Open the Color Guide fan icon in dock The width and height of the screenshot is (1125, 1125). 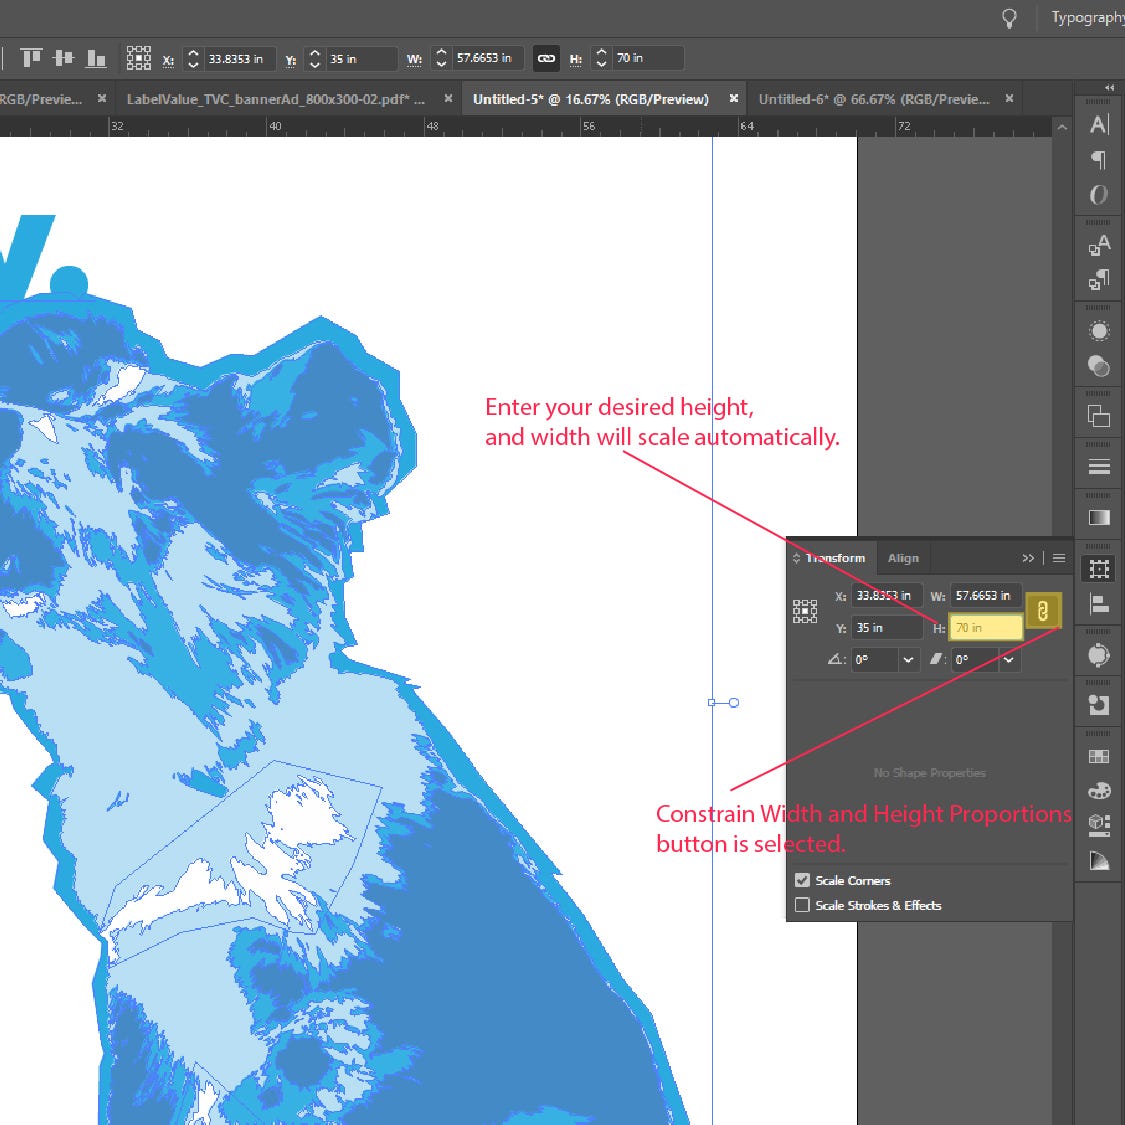[x=1098, y=860]
